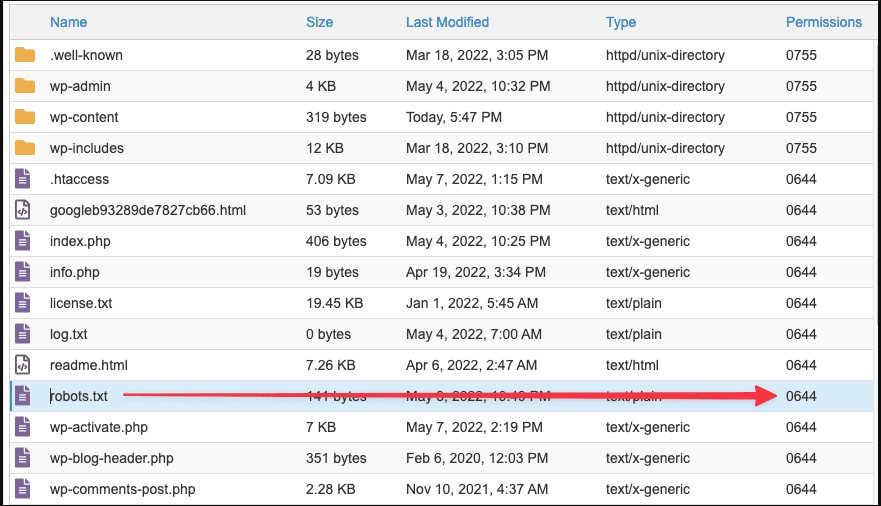Image resolution: width=881 pixels, height=506 pixels.
Task: Click the wp-admin folder icon
Action: click(25, 86)
